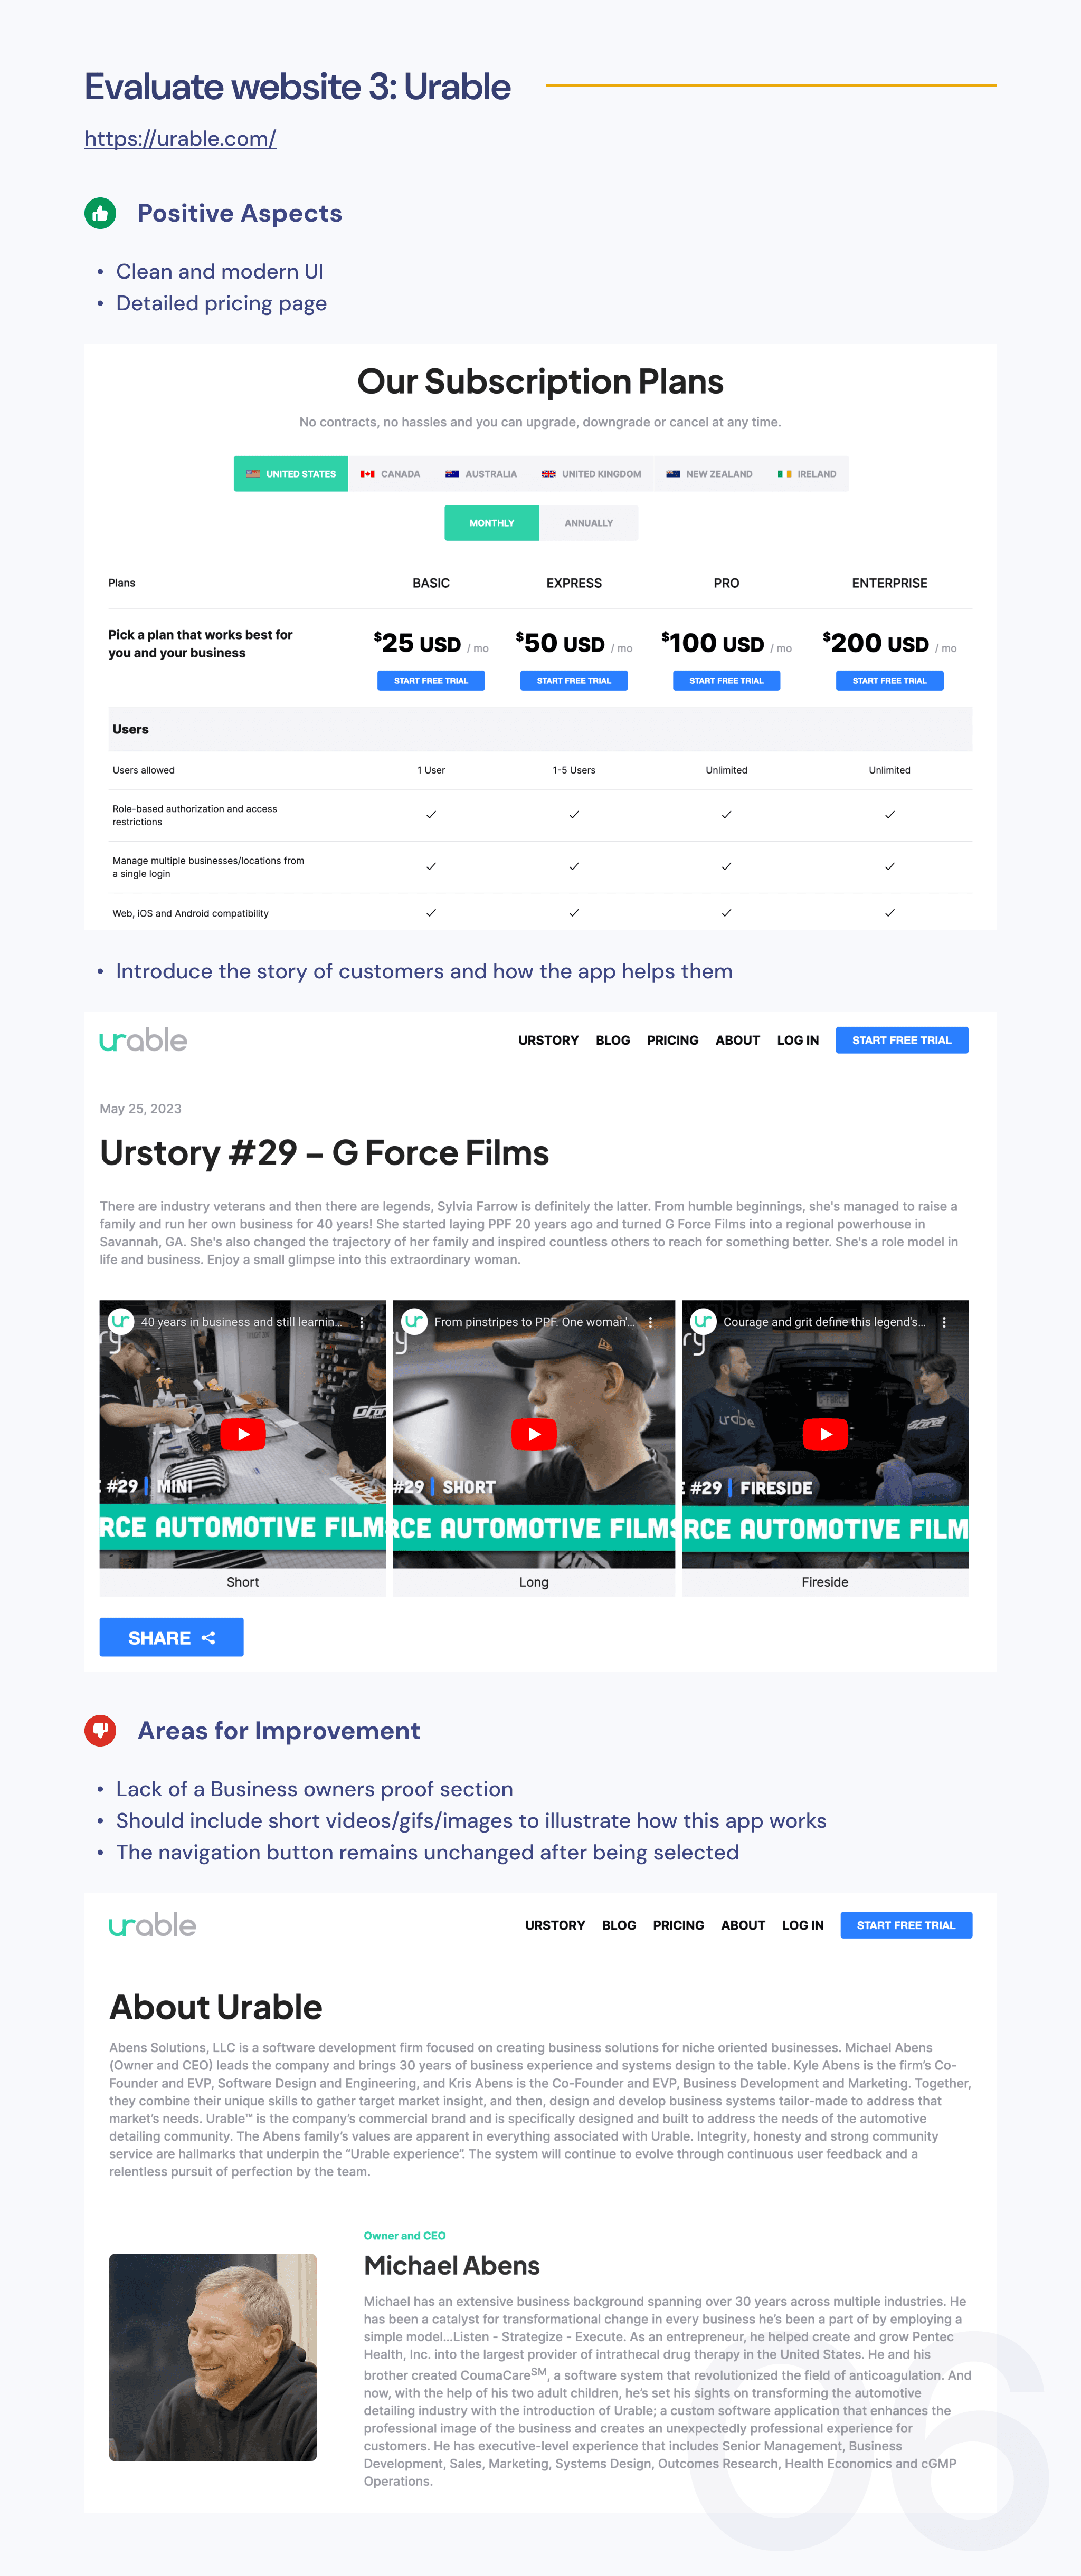
Task: Click the red thumbs-down Areas for Improvement icon
Action: pyautogui.click(x=100, y=1730)
